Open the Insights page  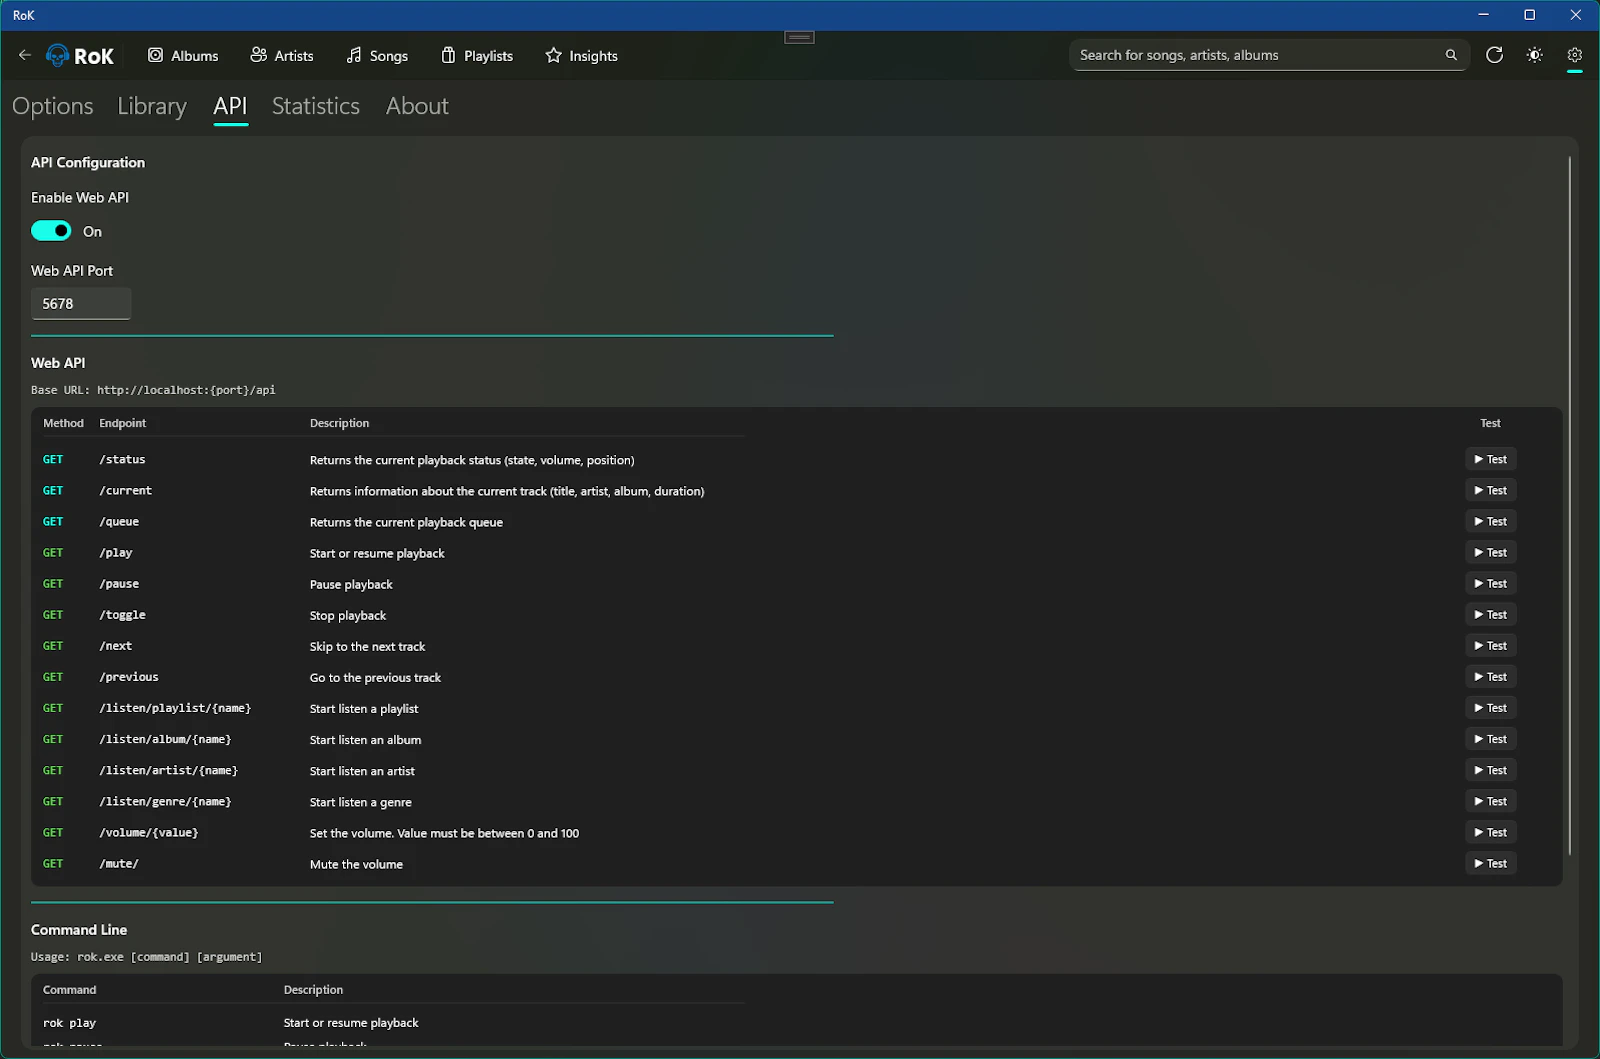coord(581,56)
